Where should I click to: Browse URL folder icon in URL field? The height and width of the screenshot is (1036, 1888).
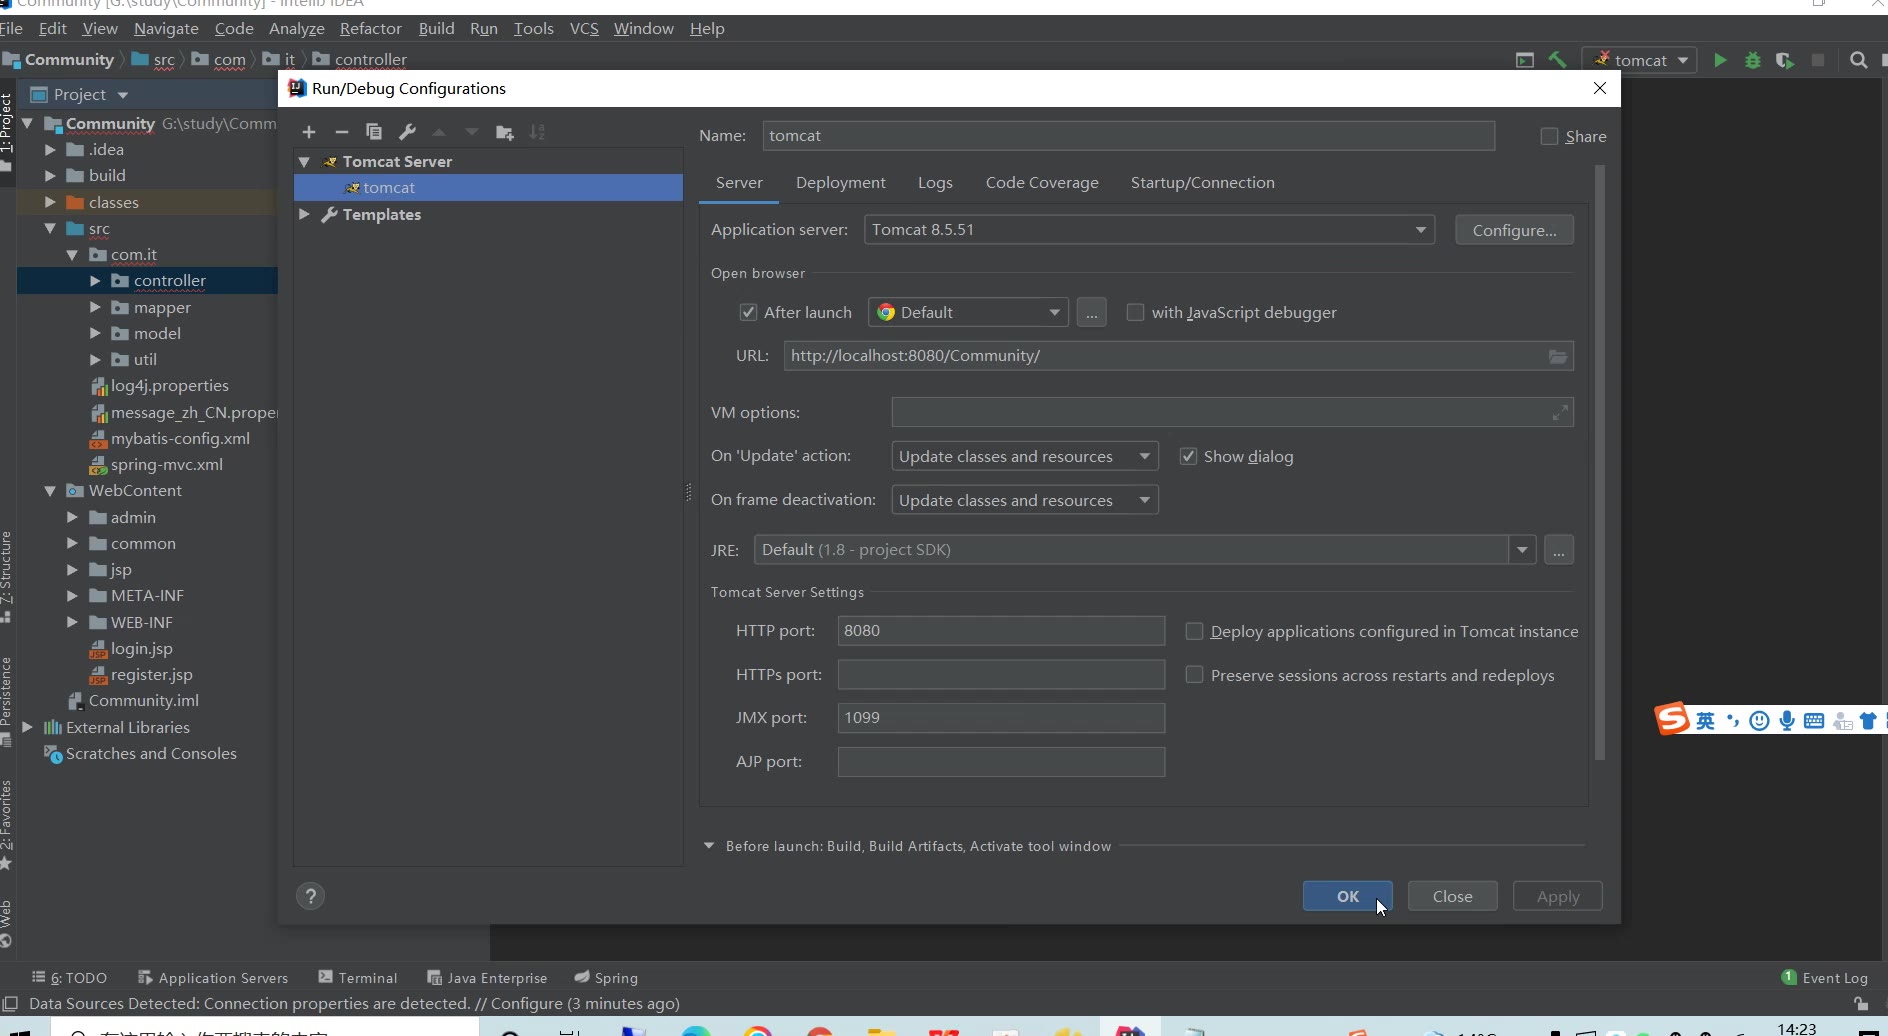point(1558,356)
